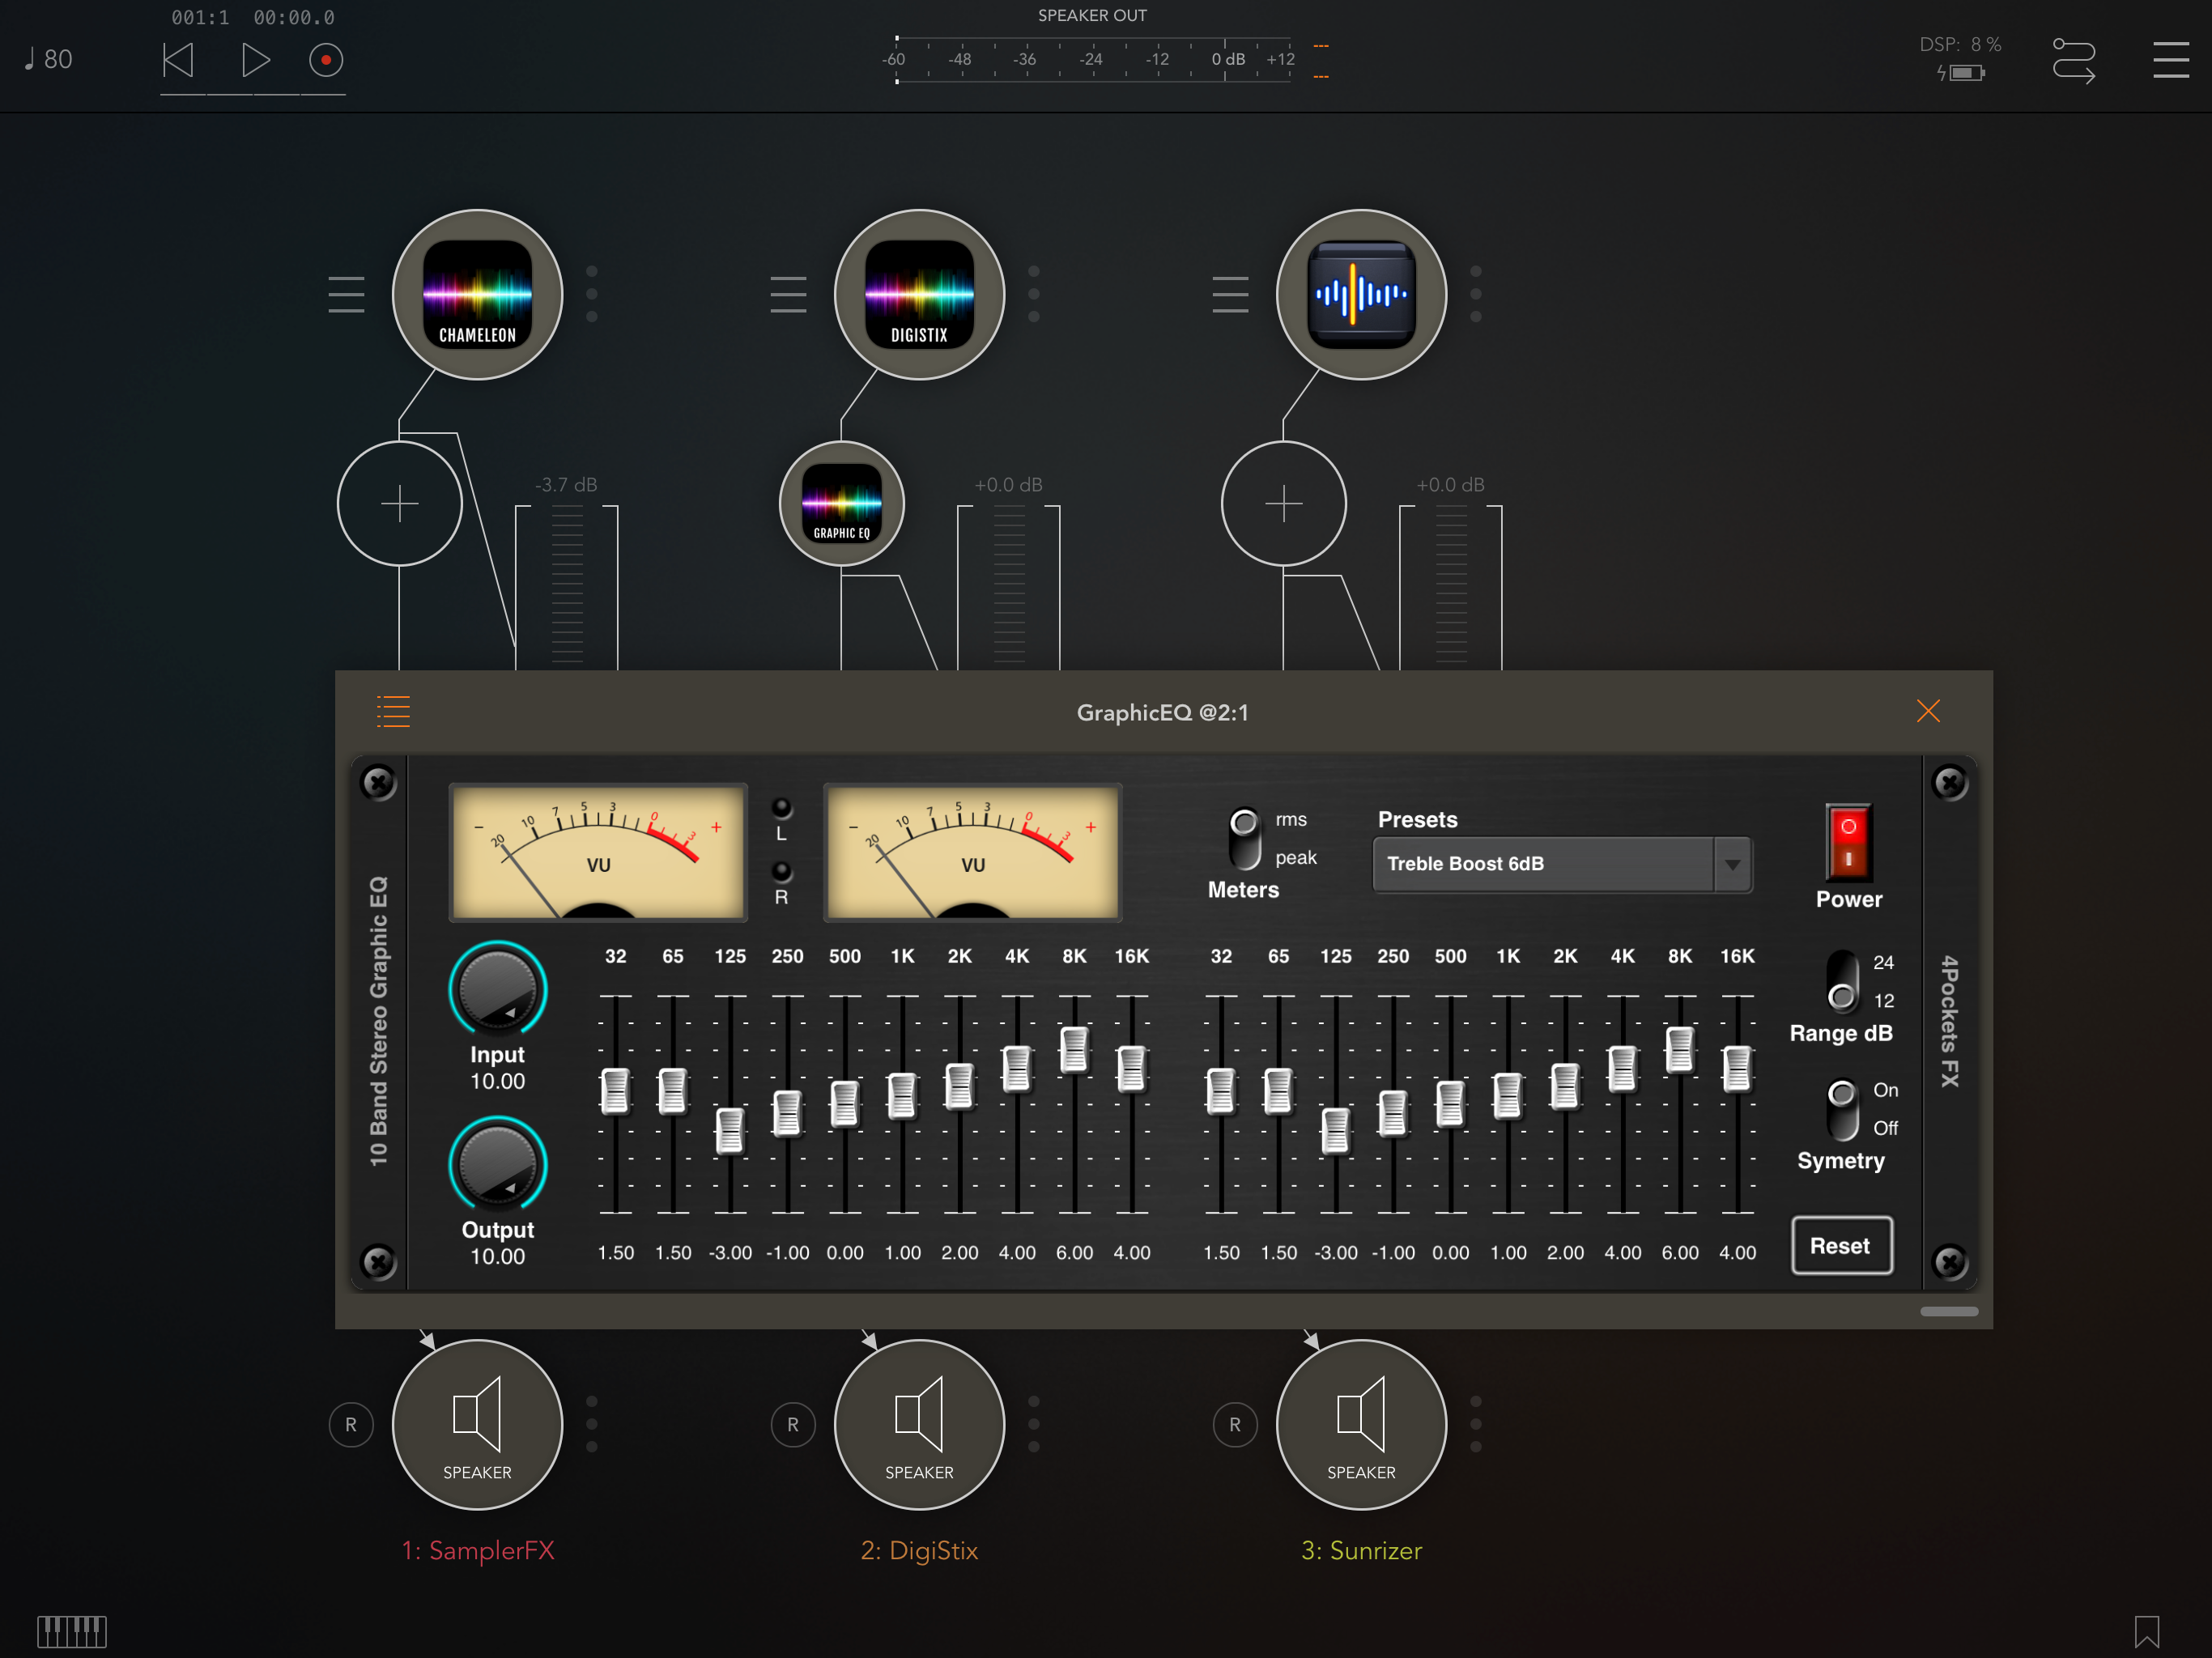Open the SamplerFX speaker output node
This screenshot has width=2212, height=1658.
click(477, 1424)
